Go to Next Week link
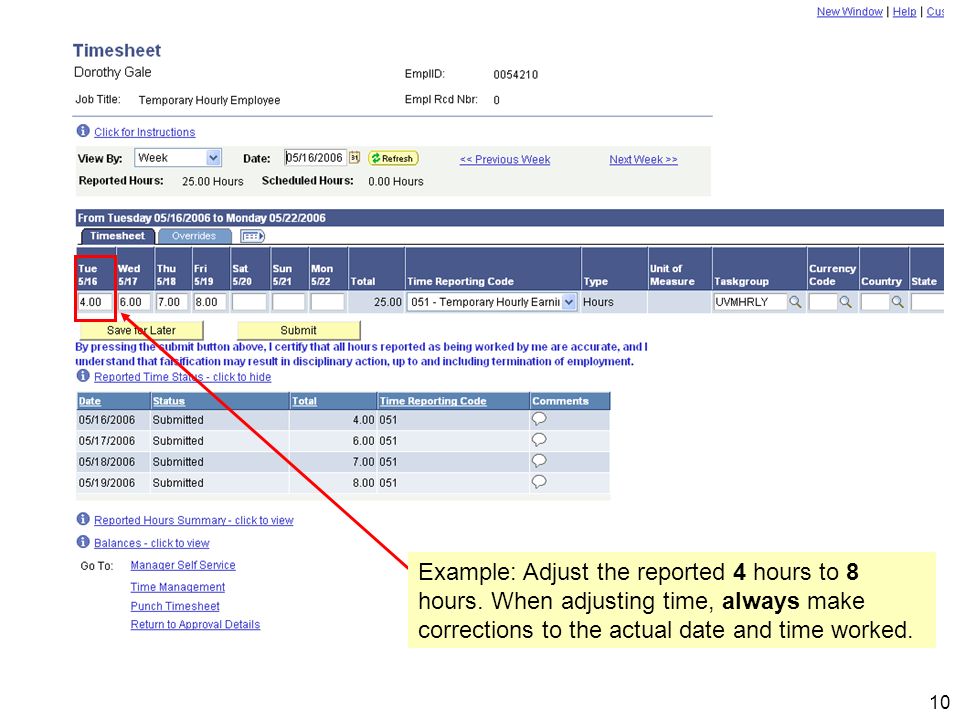Image resolution: width=960 pixels, height=720 pixels. pyautogui.click(x=643, y=160)
